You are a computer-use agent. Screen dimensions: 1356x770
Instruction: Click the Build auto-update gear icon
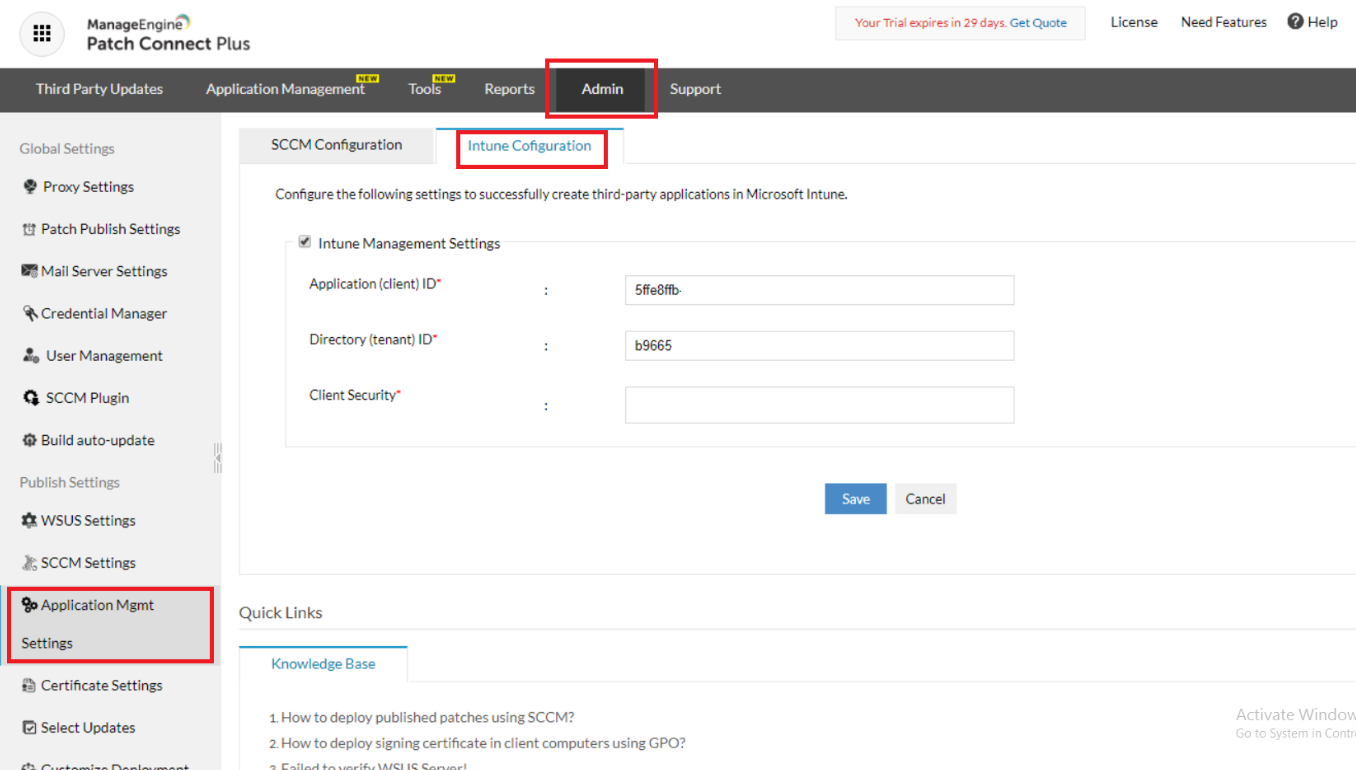29,440
